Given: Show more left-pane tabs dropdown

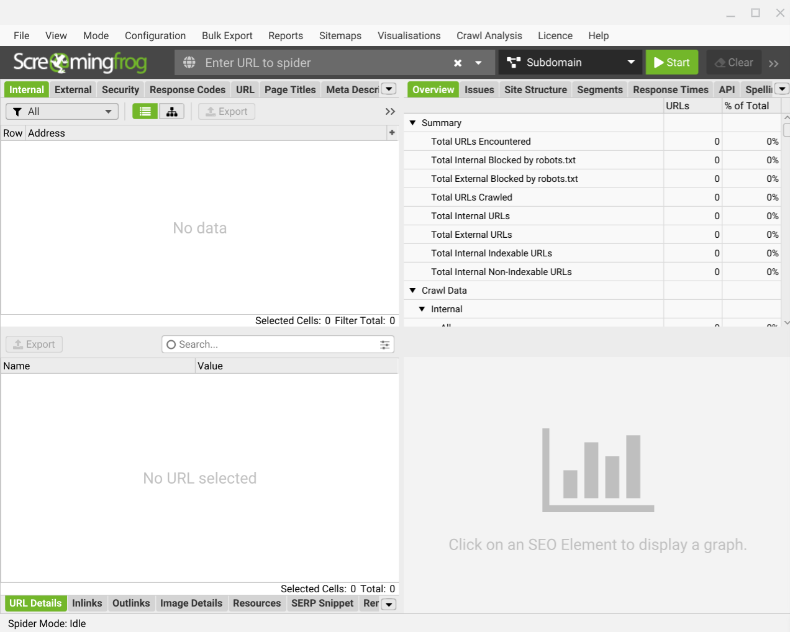Looking at the screenshot, I should pos(389,89).
